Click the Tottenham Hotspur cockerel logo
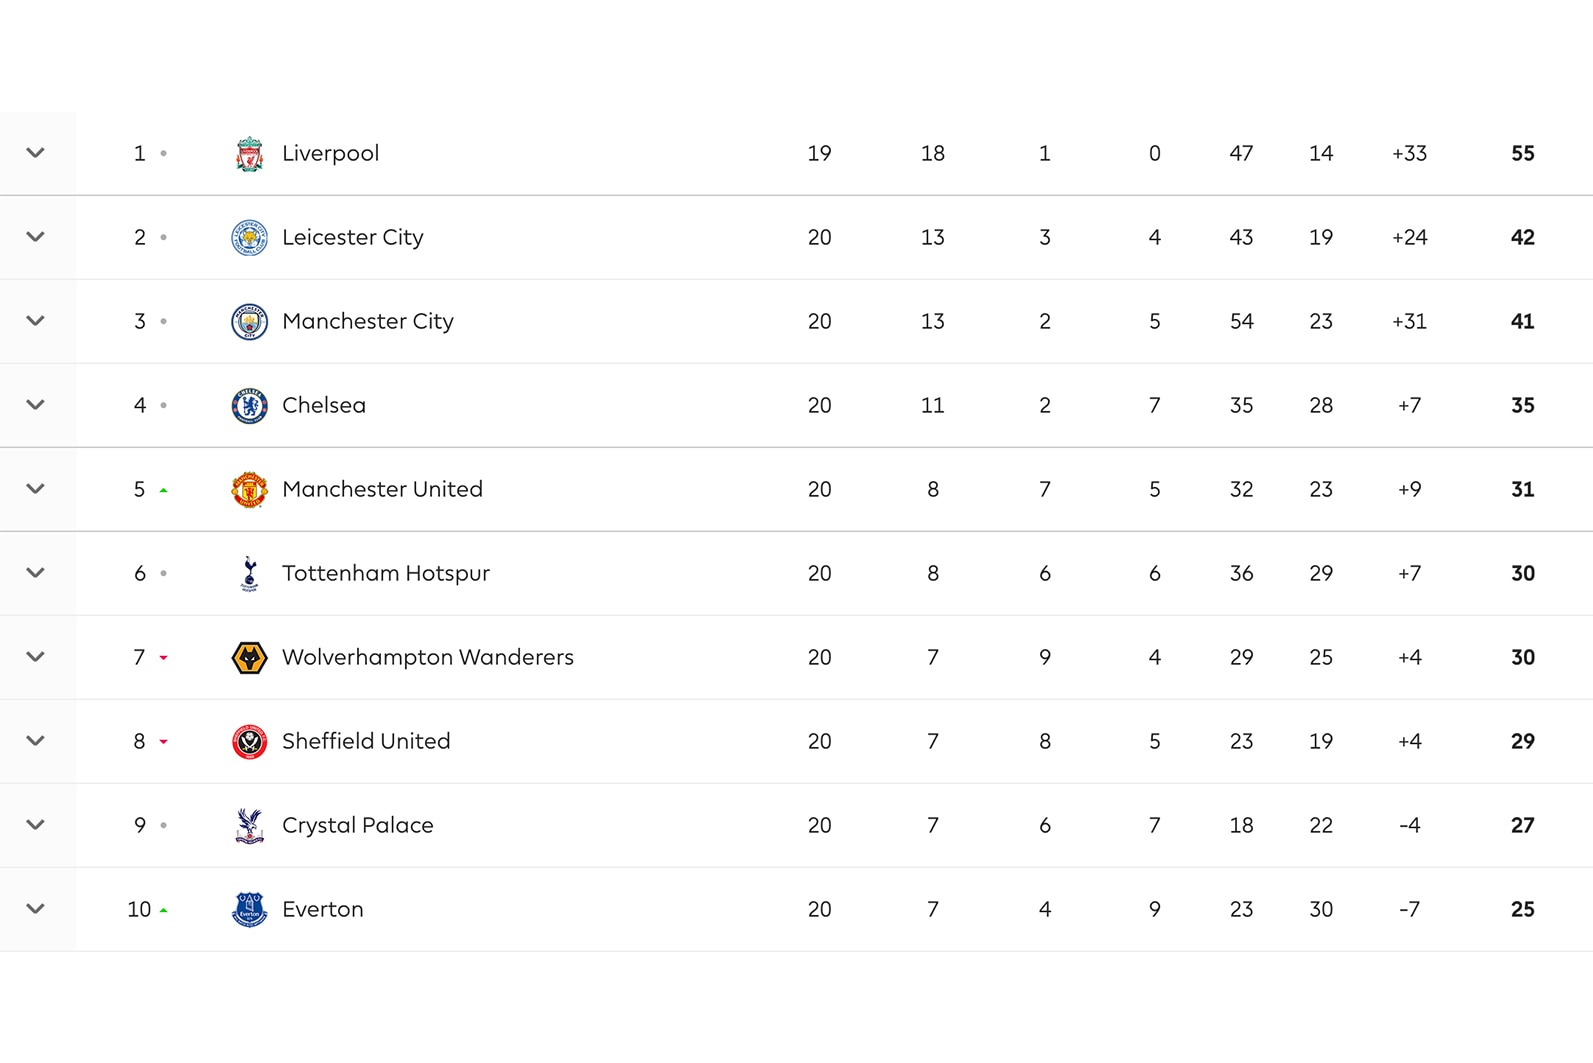Viewport: 1593px width, 1063px height. point(249,574)
